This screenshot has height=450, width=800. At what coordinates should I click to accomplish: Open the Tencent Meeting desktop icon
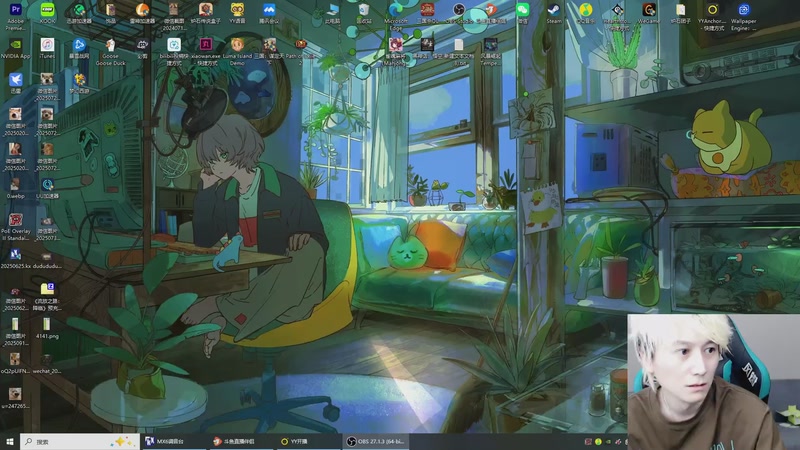coord(269,13)
